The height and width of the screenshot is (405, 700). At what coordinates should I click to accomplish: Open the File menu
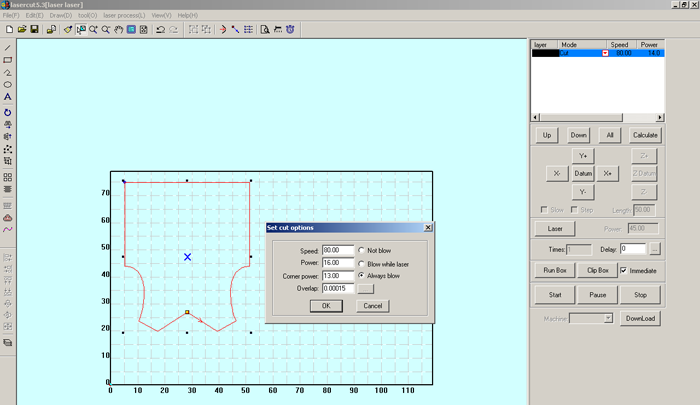click(x=11, y=15)
